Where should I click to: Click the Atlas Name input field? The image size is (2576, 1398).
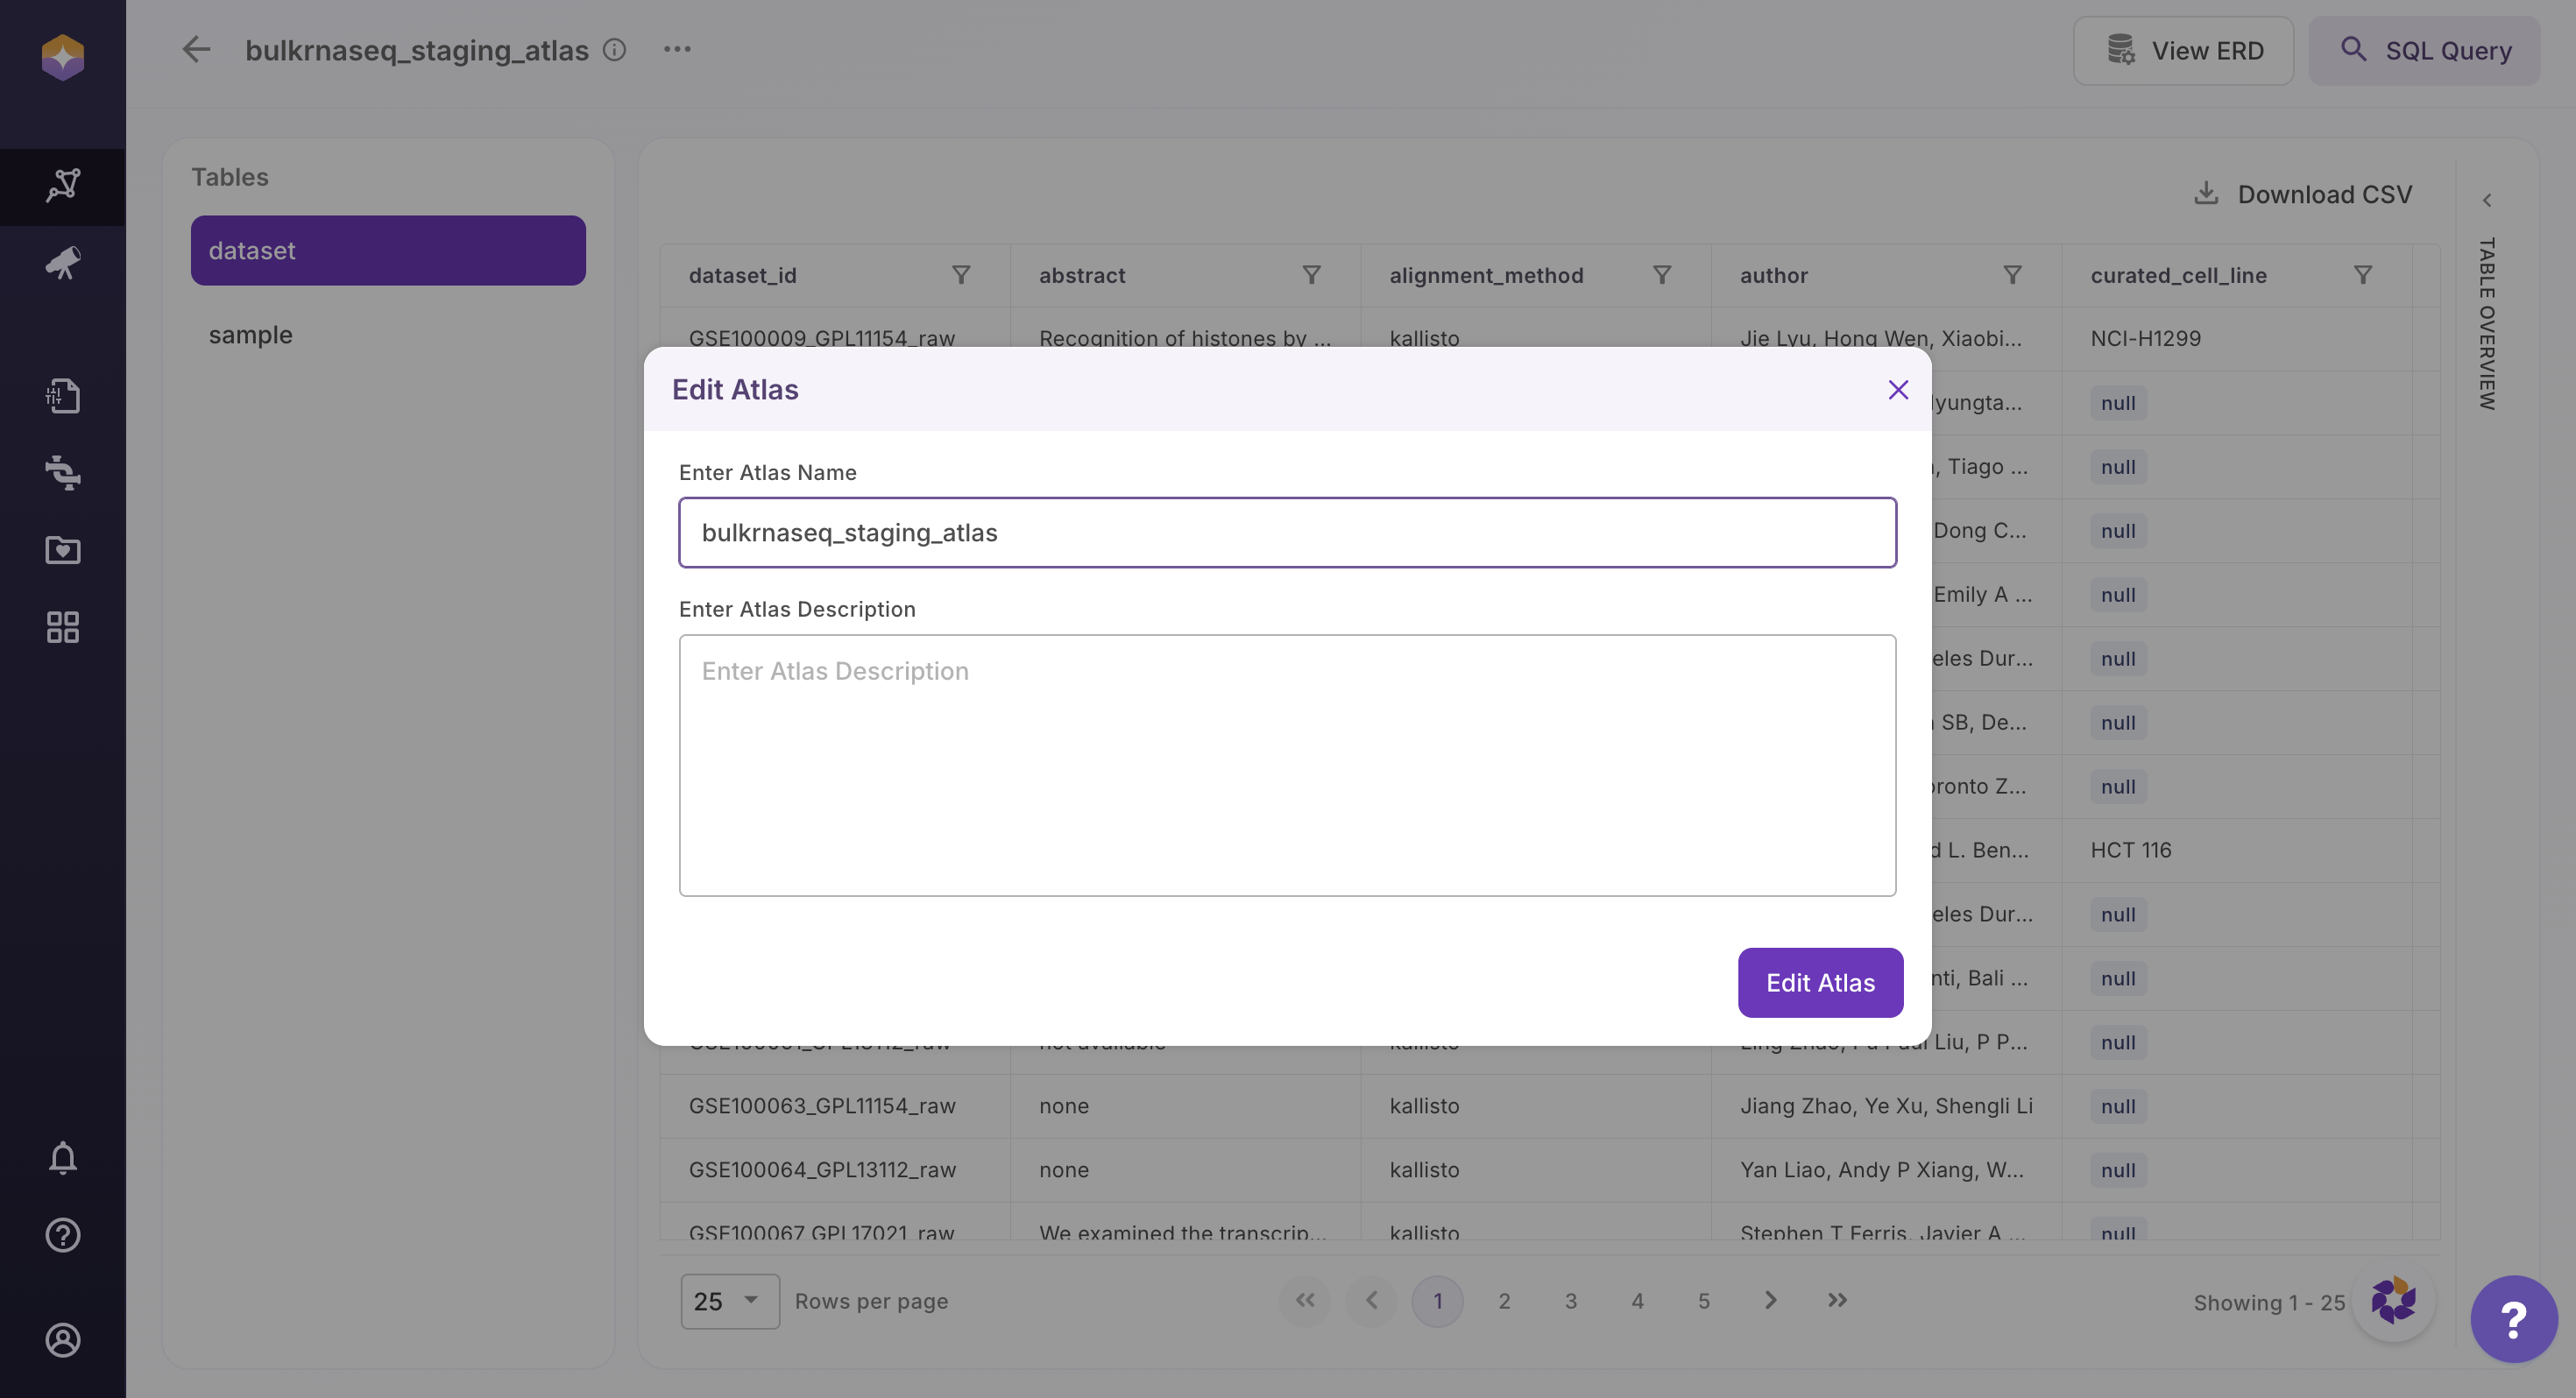point(1287,533)
